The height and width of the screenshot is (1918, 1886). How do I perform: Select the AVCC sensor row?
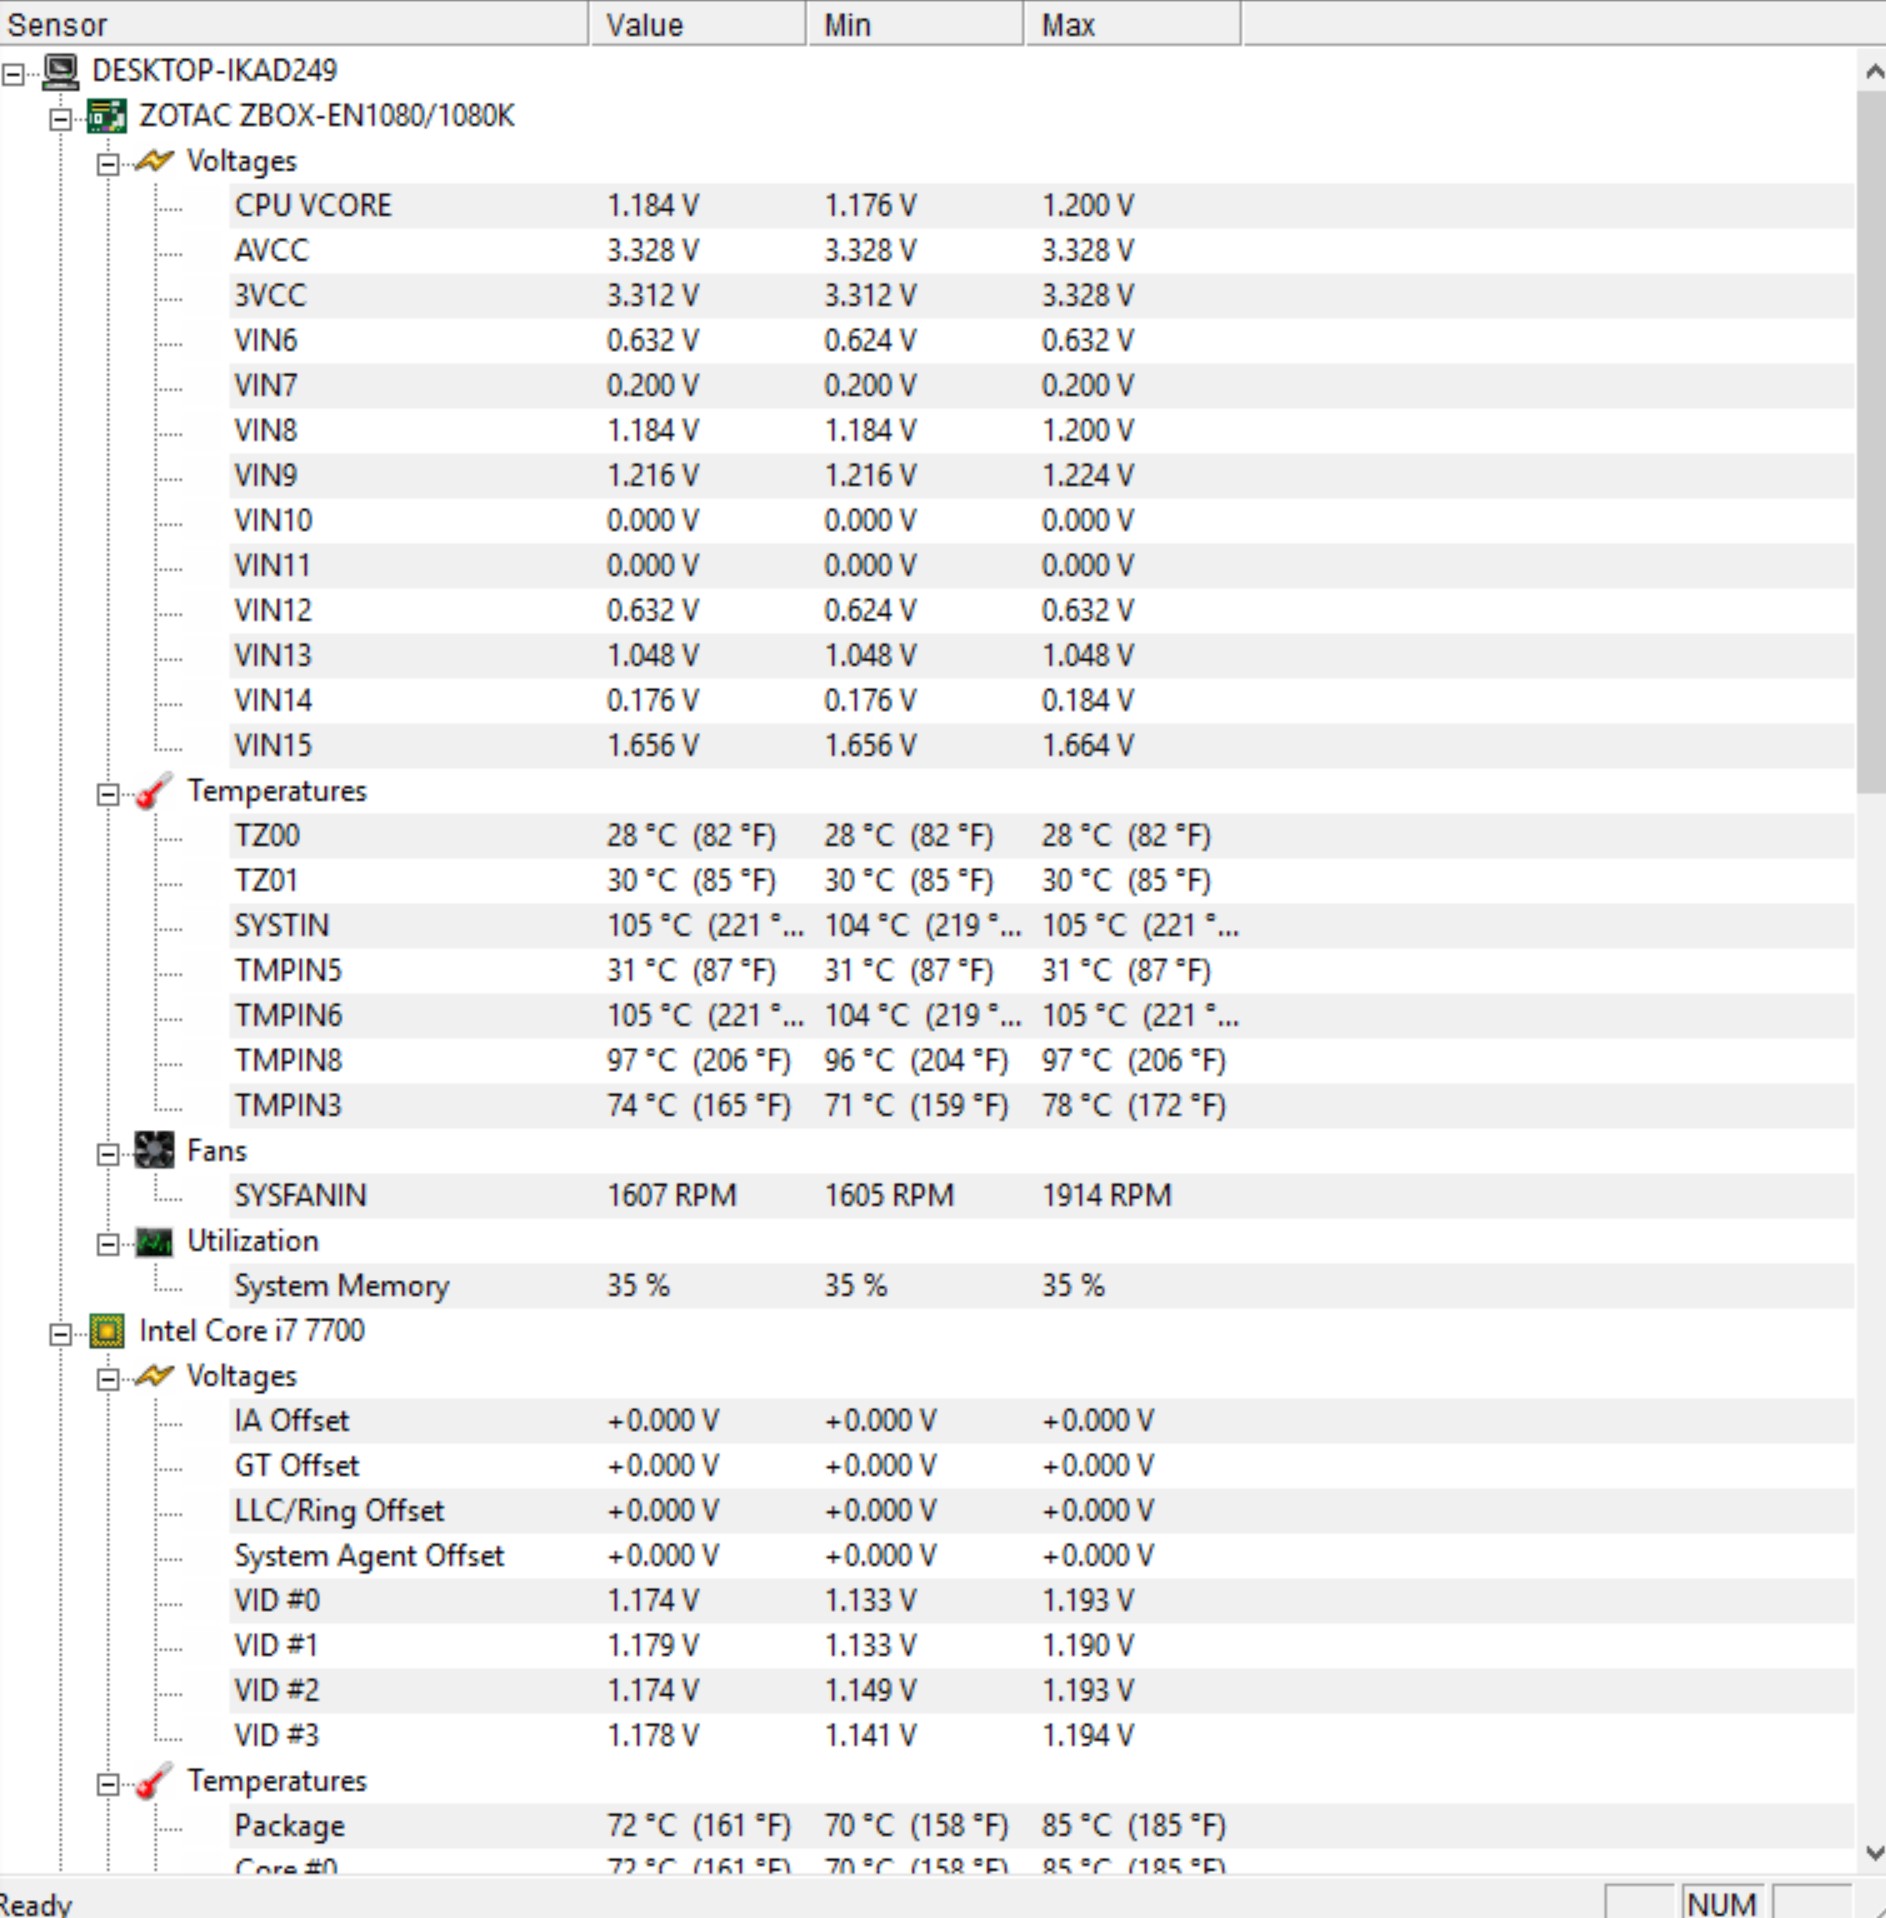tap(1041, 251)
